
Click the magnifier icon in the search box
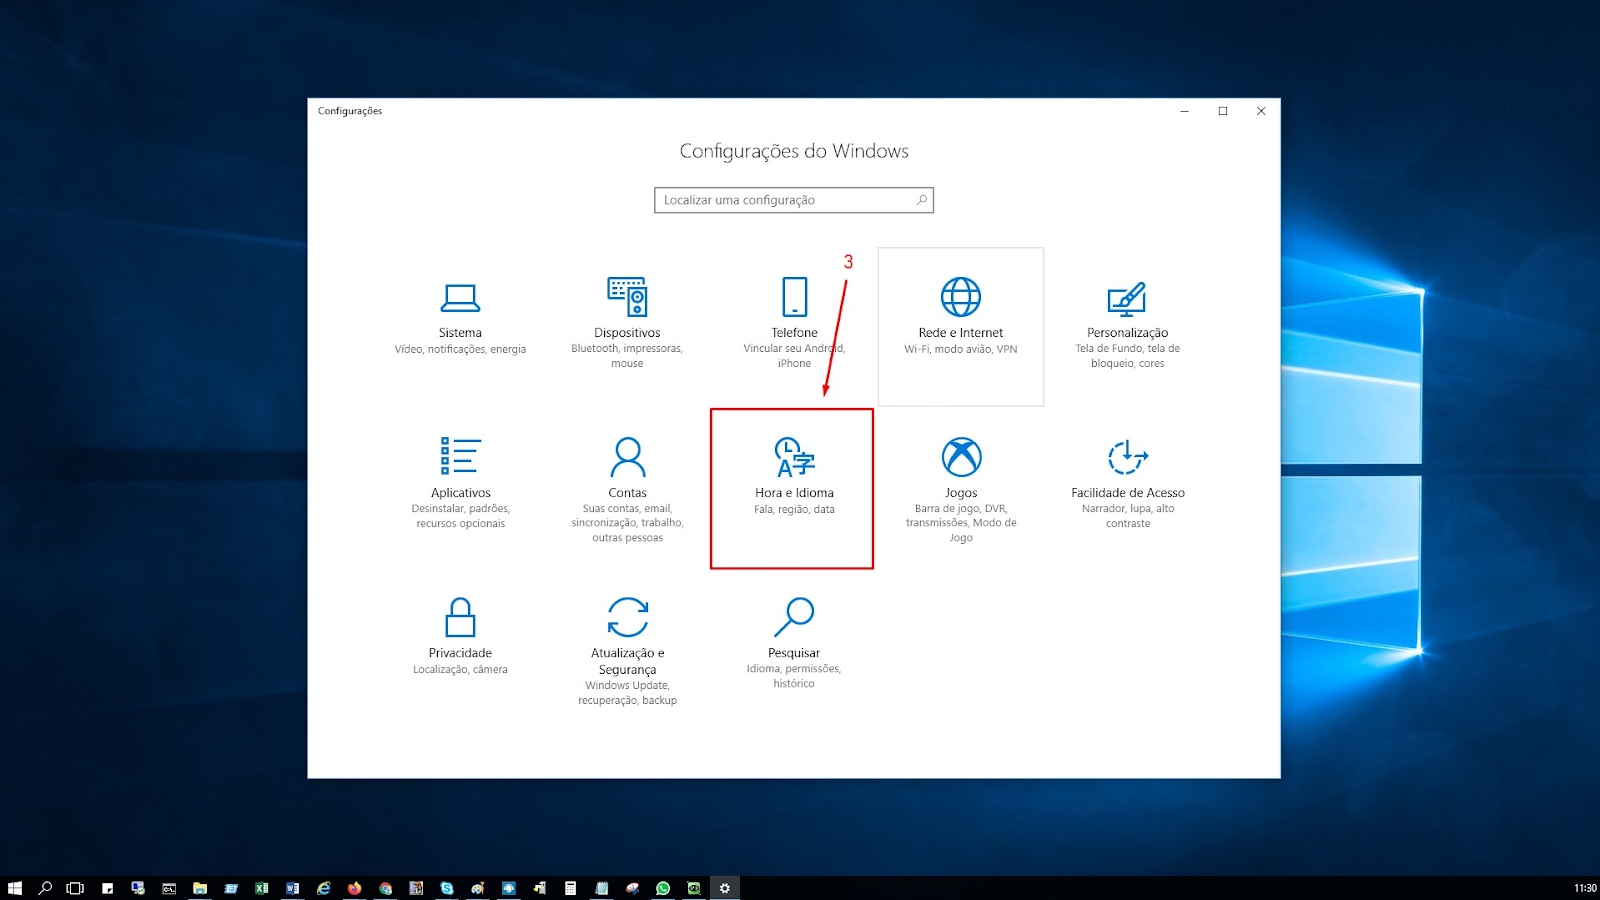click(921, 200)
